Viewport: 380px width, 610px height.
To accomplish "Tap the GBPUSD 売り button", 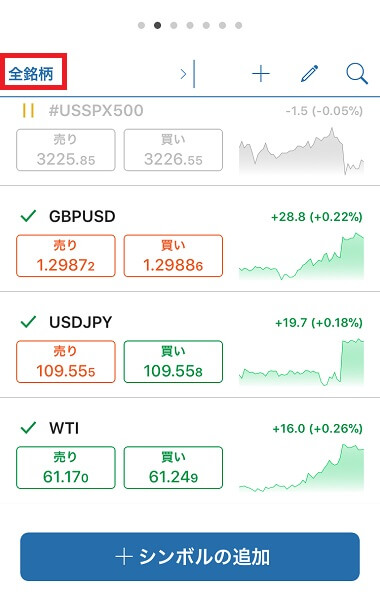I will [66, 256].
